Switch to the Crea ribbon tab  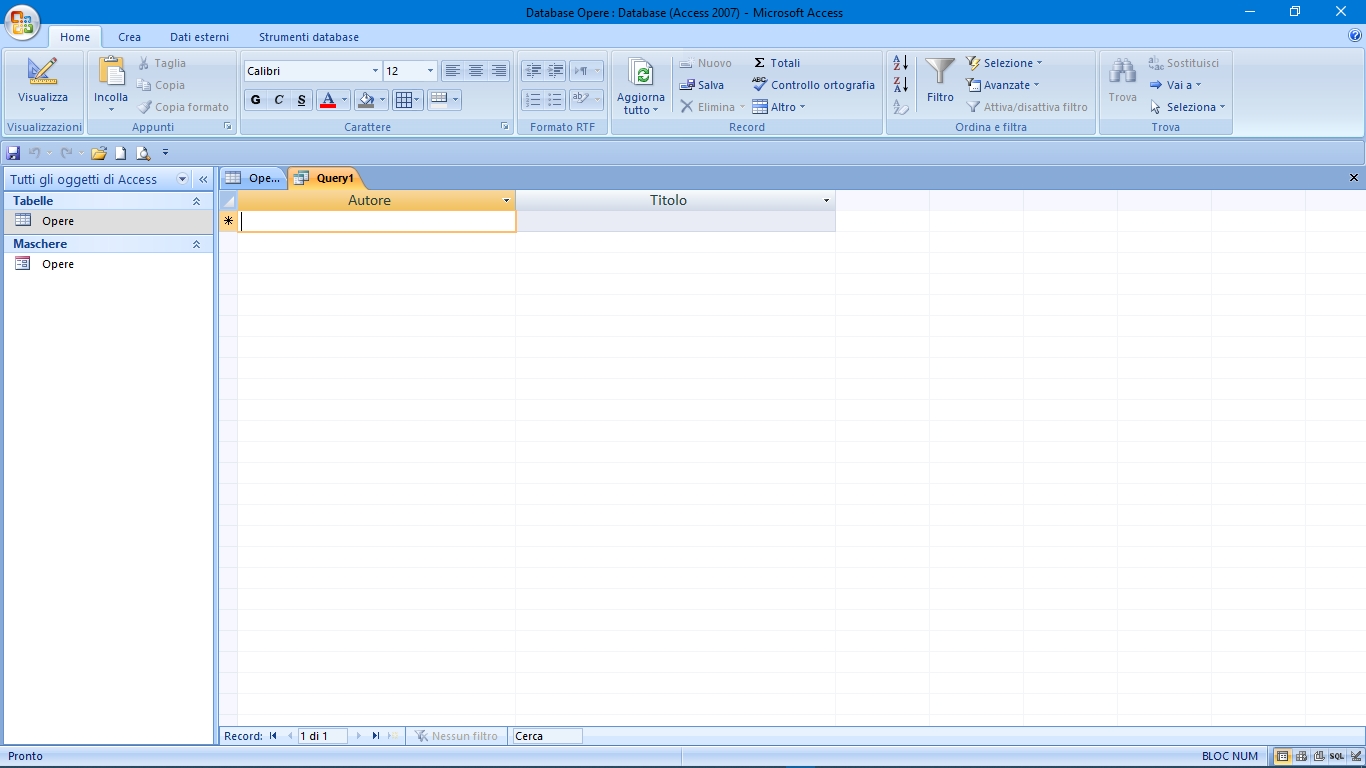129,37
